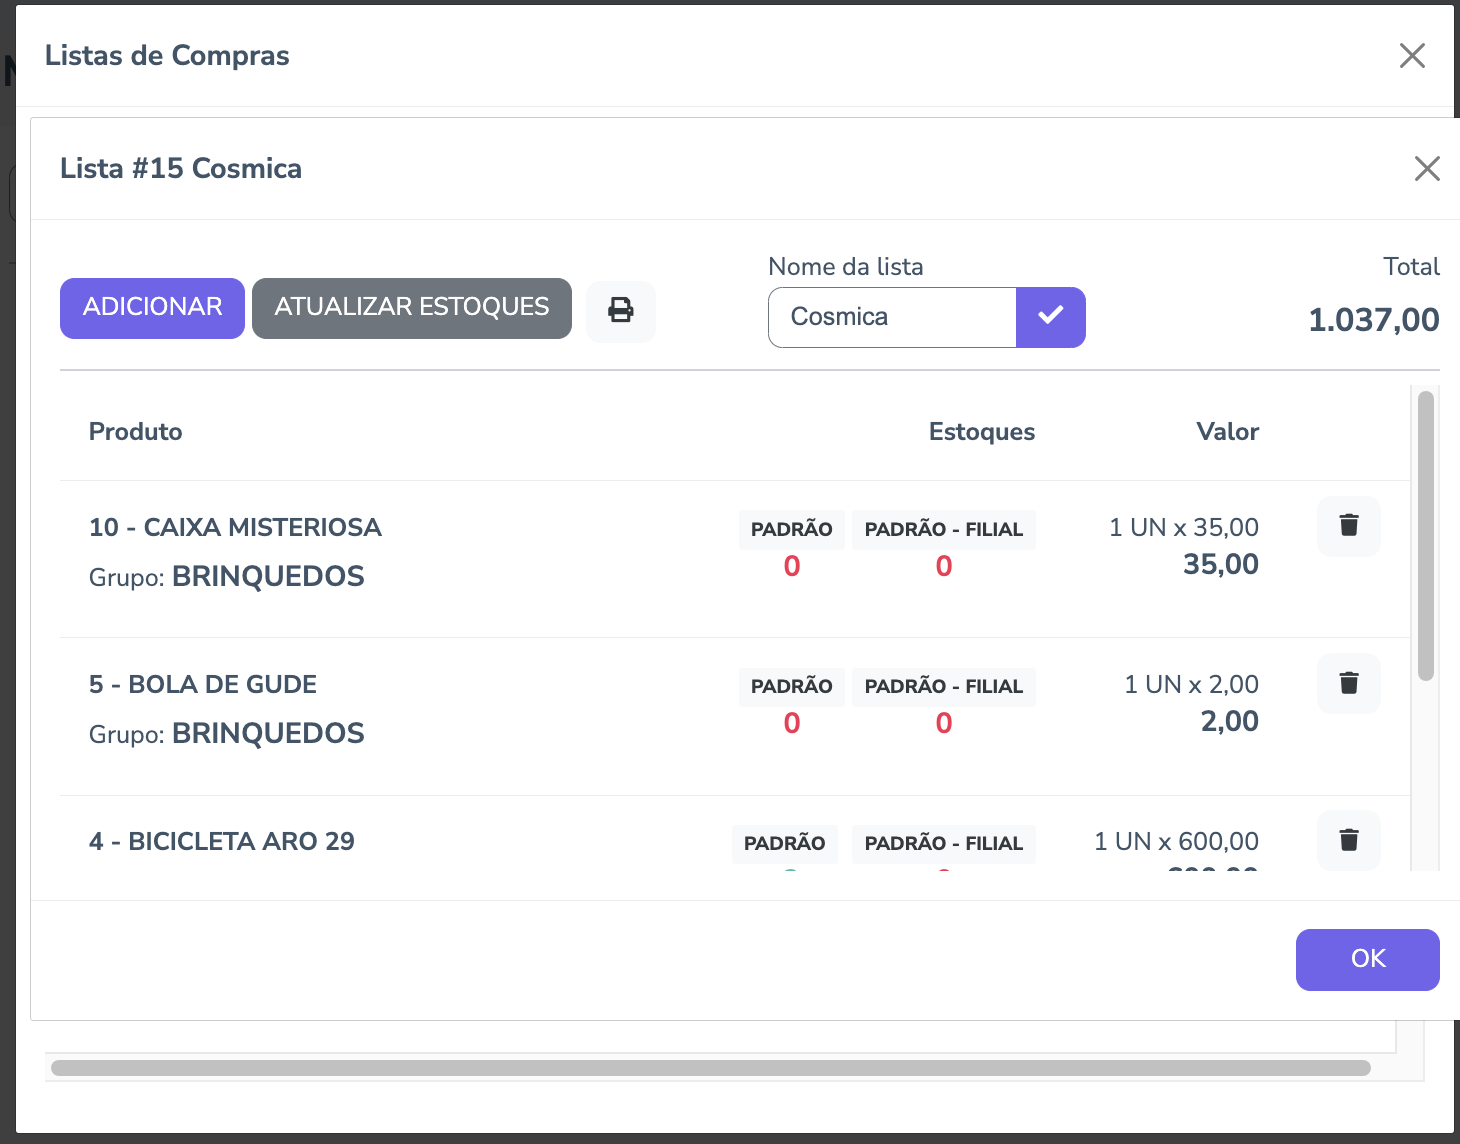
Task: Delete CAIXA MISTERIOSA from the list
Action: coord(1348,526)
